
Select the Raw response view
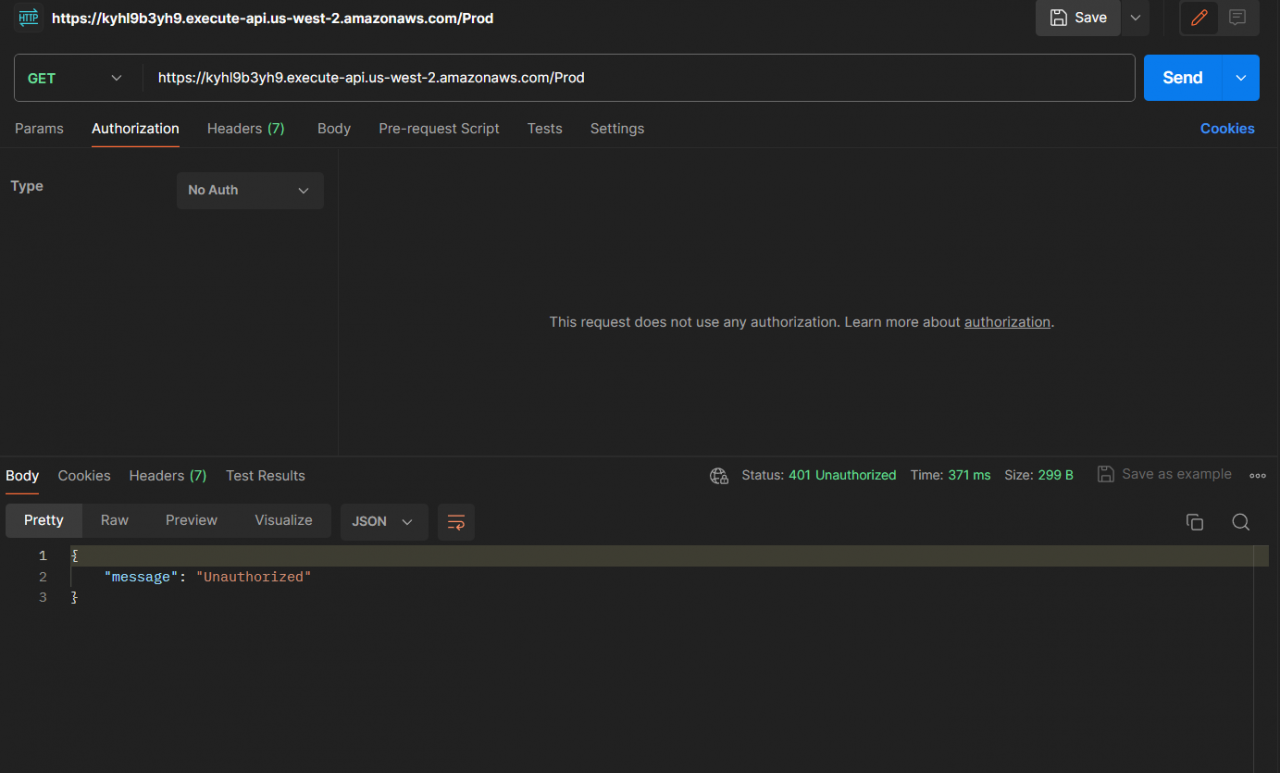click(115, 520)
